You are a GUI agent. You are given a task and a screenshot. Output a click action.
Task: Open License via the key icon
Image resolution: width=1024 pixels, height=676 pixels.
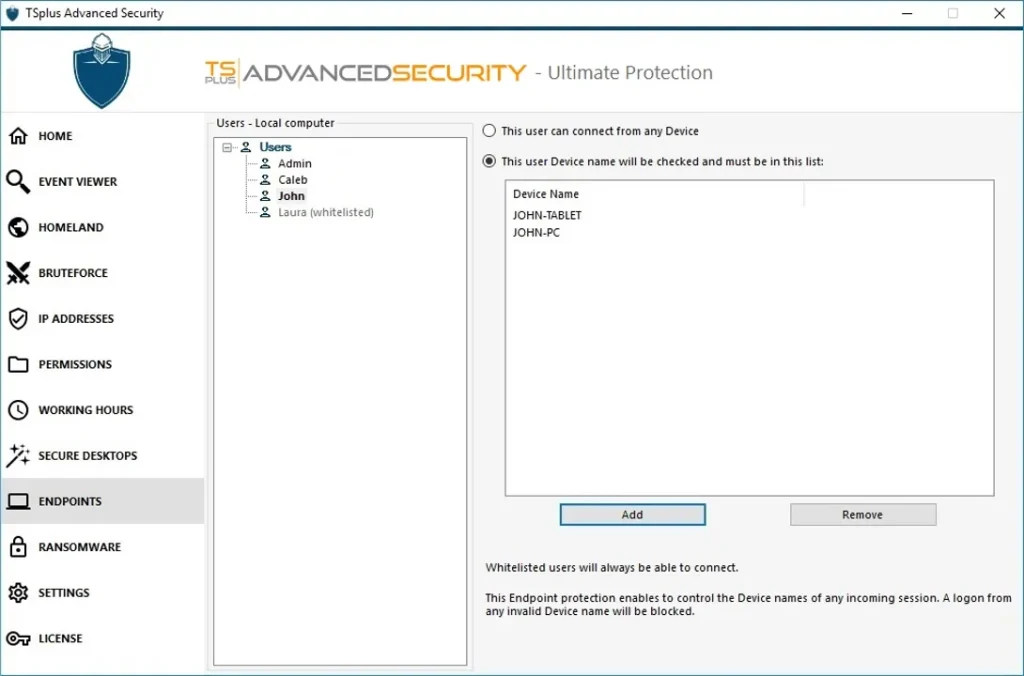point(18,639)
